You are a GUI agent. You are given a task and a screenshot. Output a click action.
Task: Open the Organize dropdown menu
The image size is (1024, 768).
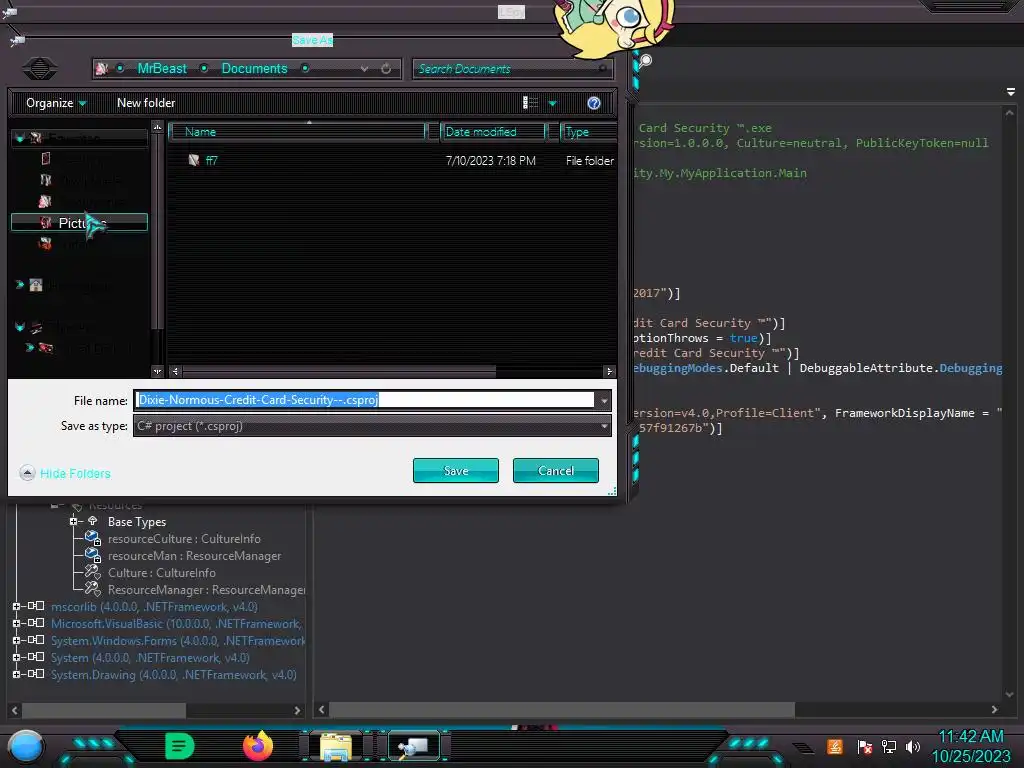(x=56, y=103)
